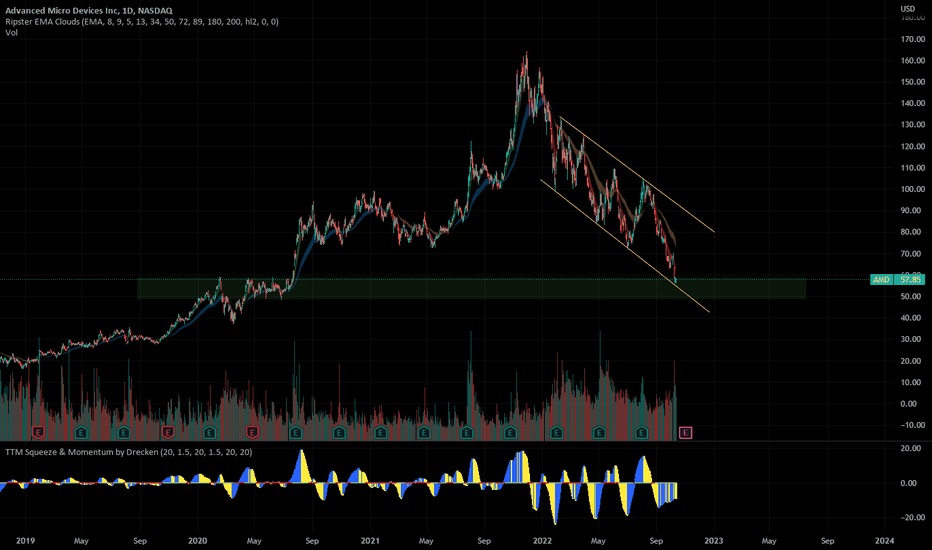Select the TTM Squeeze & Momentum indicator legend
This screenshot has width=932, height=550.
128,452
